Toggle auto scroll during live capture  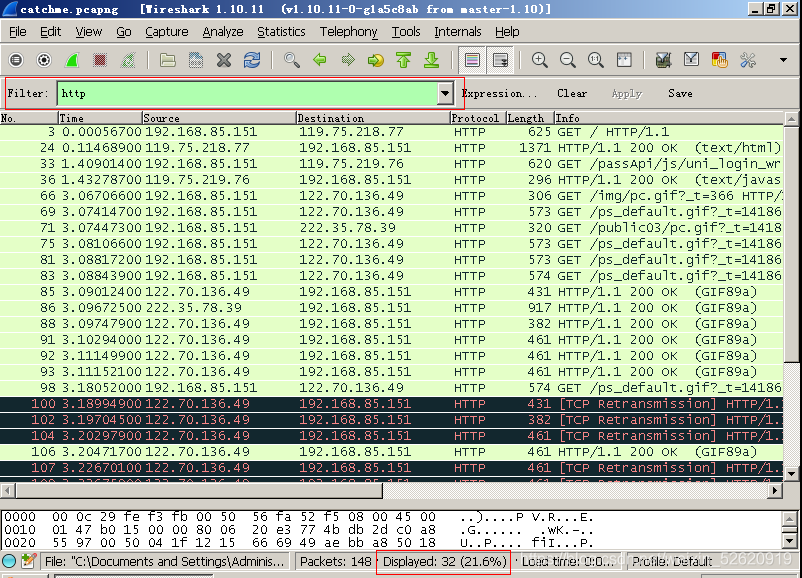(500, 60)
